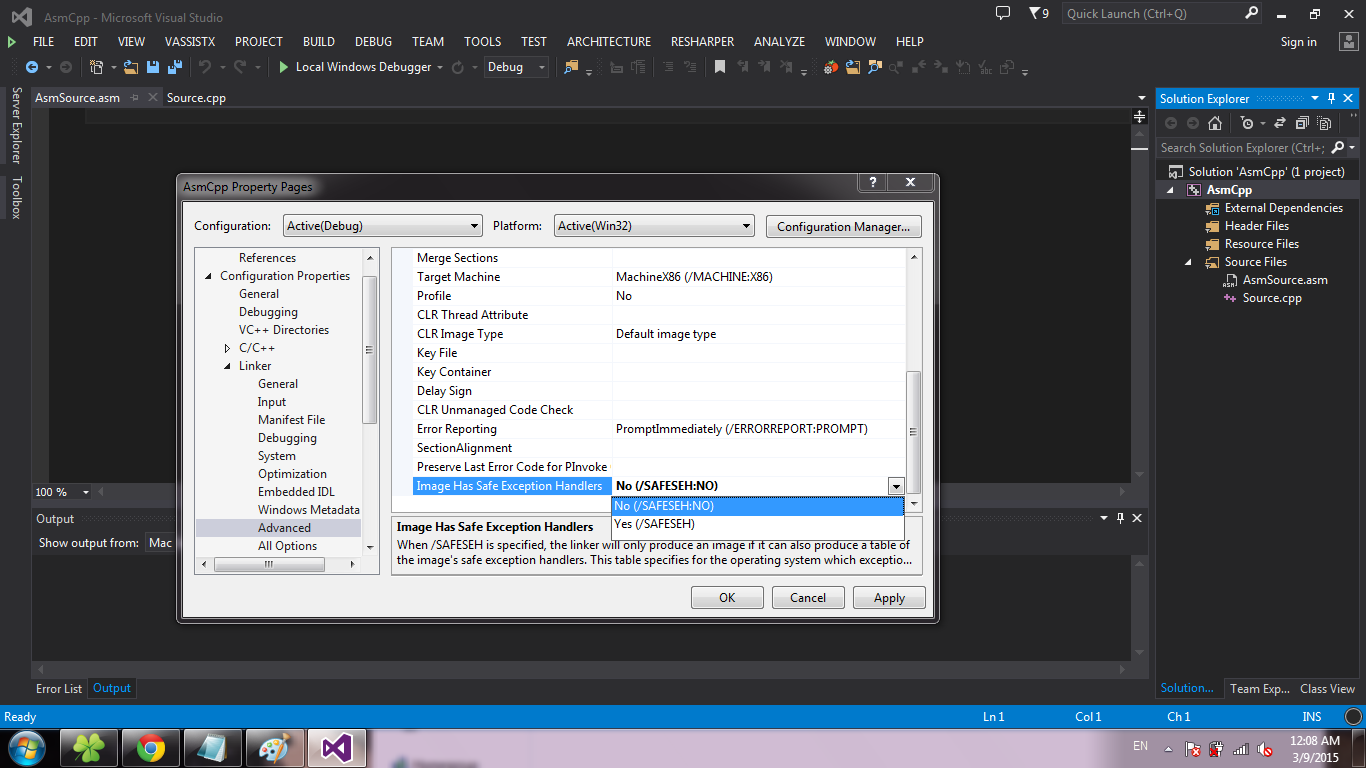
Task: Toggle a bookmark with the bookmark icon
Action: point(720,67)
